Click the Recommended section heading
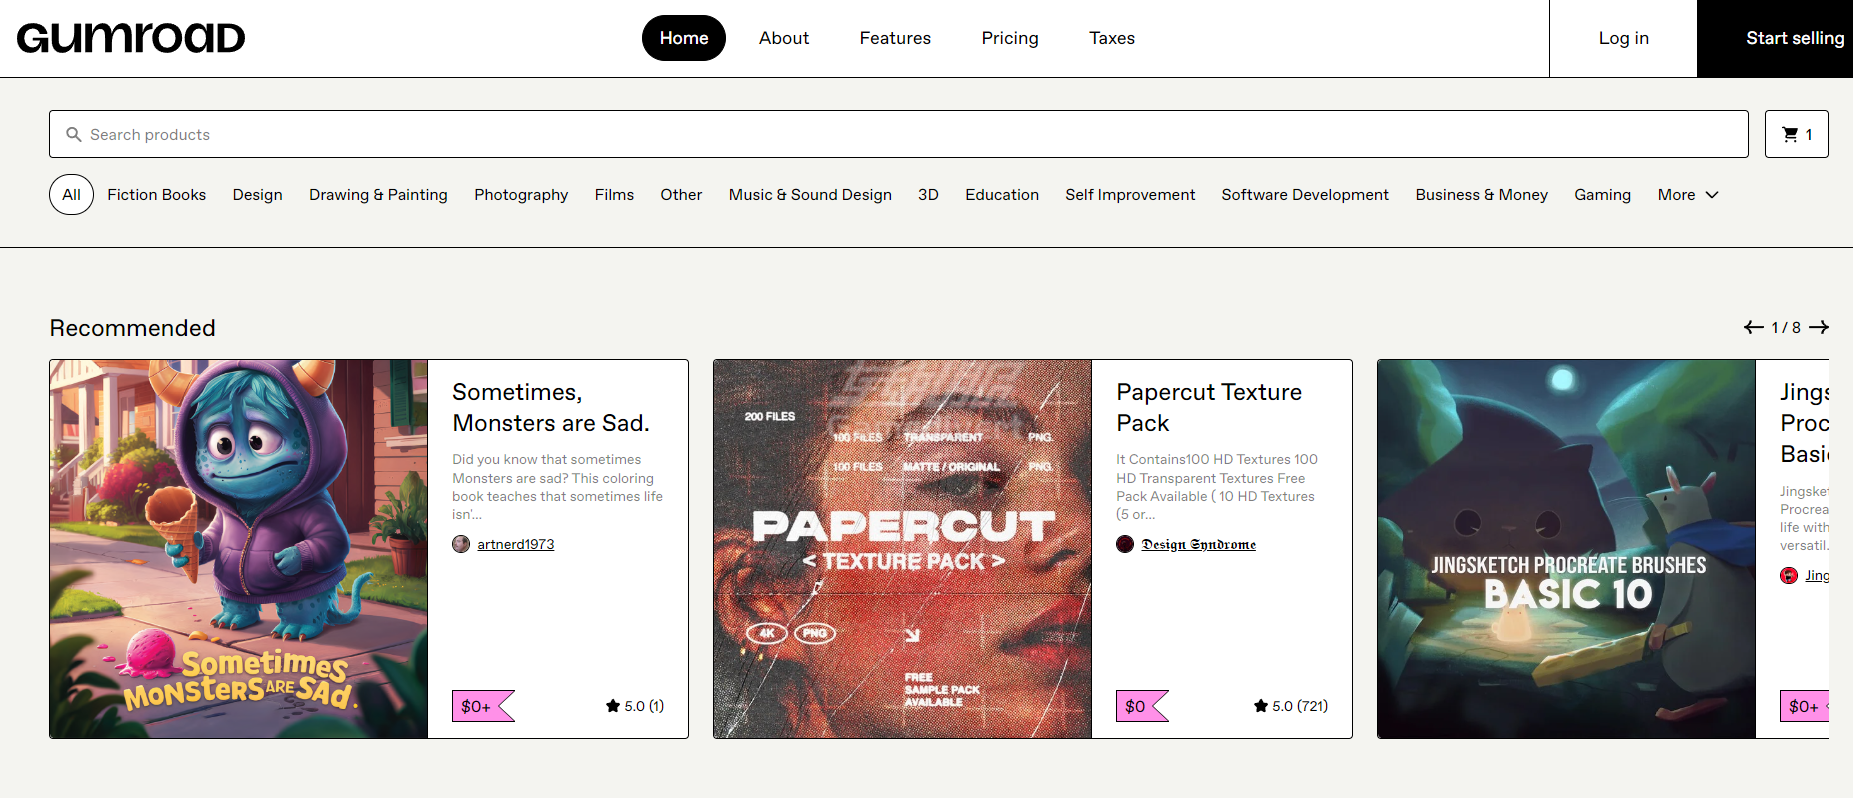Screen dimensions: 1853x798 133,328
